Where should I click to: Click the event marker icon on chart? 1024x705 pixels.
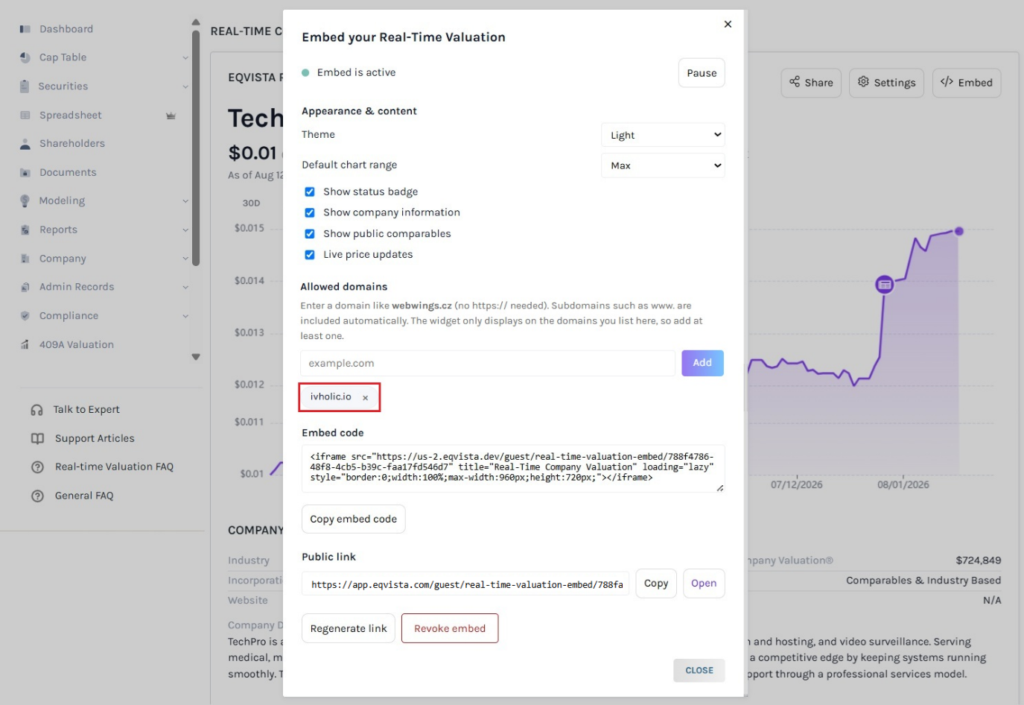(884, 285)
